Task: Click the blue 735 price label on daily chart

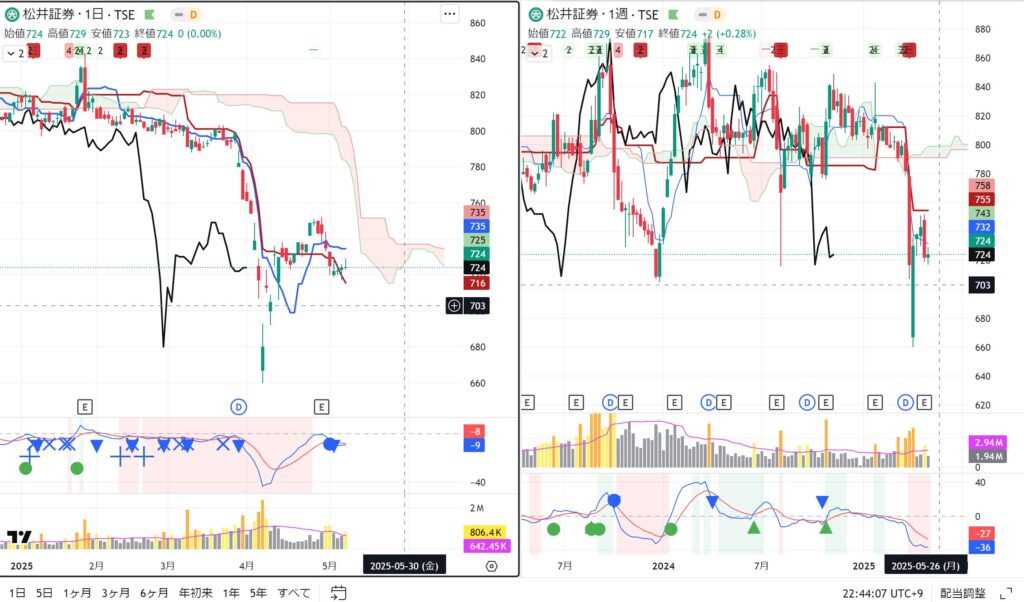Action: [x=477, y=226]
